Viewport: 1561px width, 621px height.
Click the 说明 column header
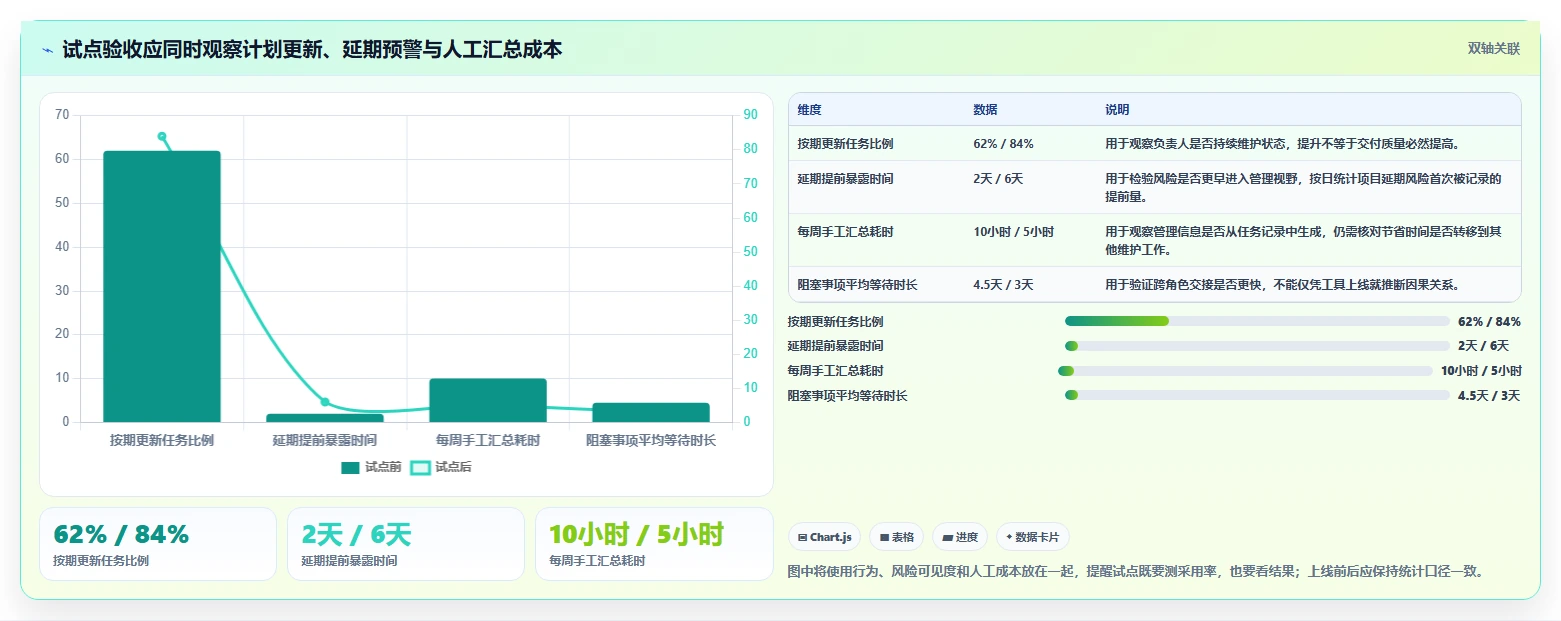point(1117,110)
